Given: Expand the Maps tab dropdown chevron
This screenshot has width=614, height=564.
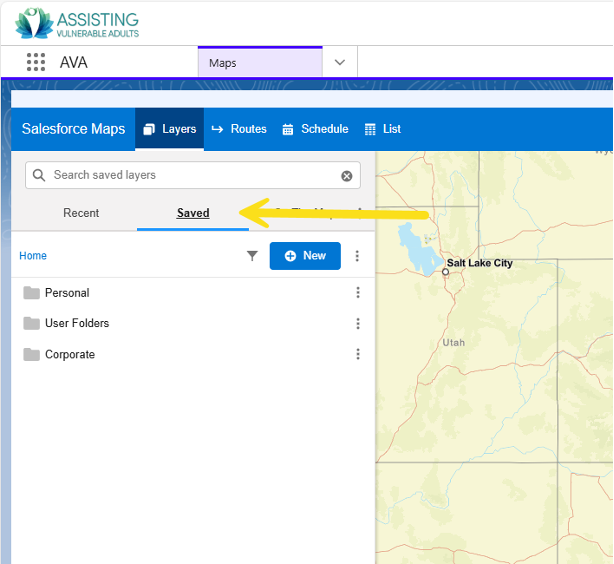Looking at the screenshot, I should [340, 62].
